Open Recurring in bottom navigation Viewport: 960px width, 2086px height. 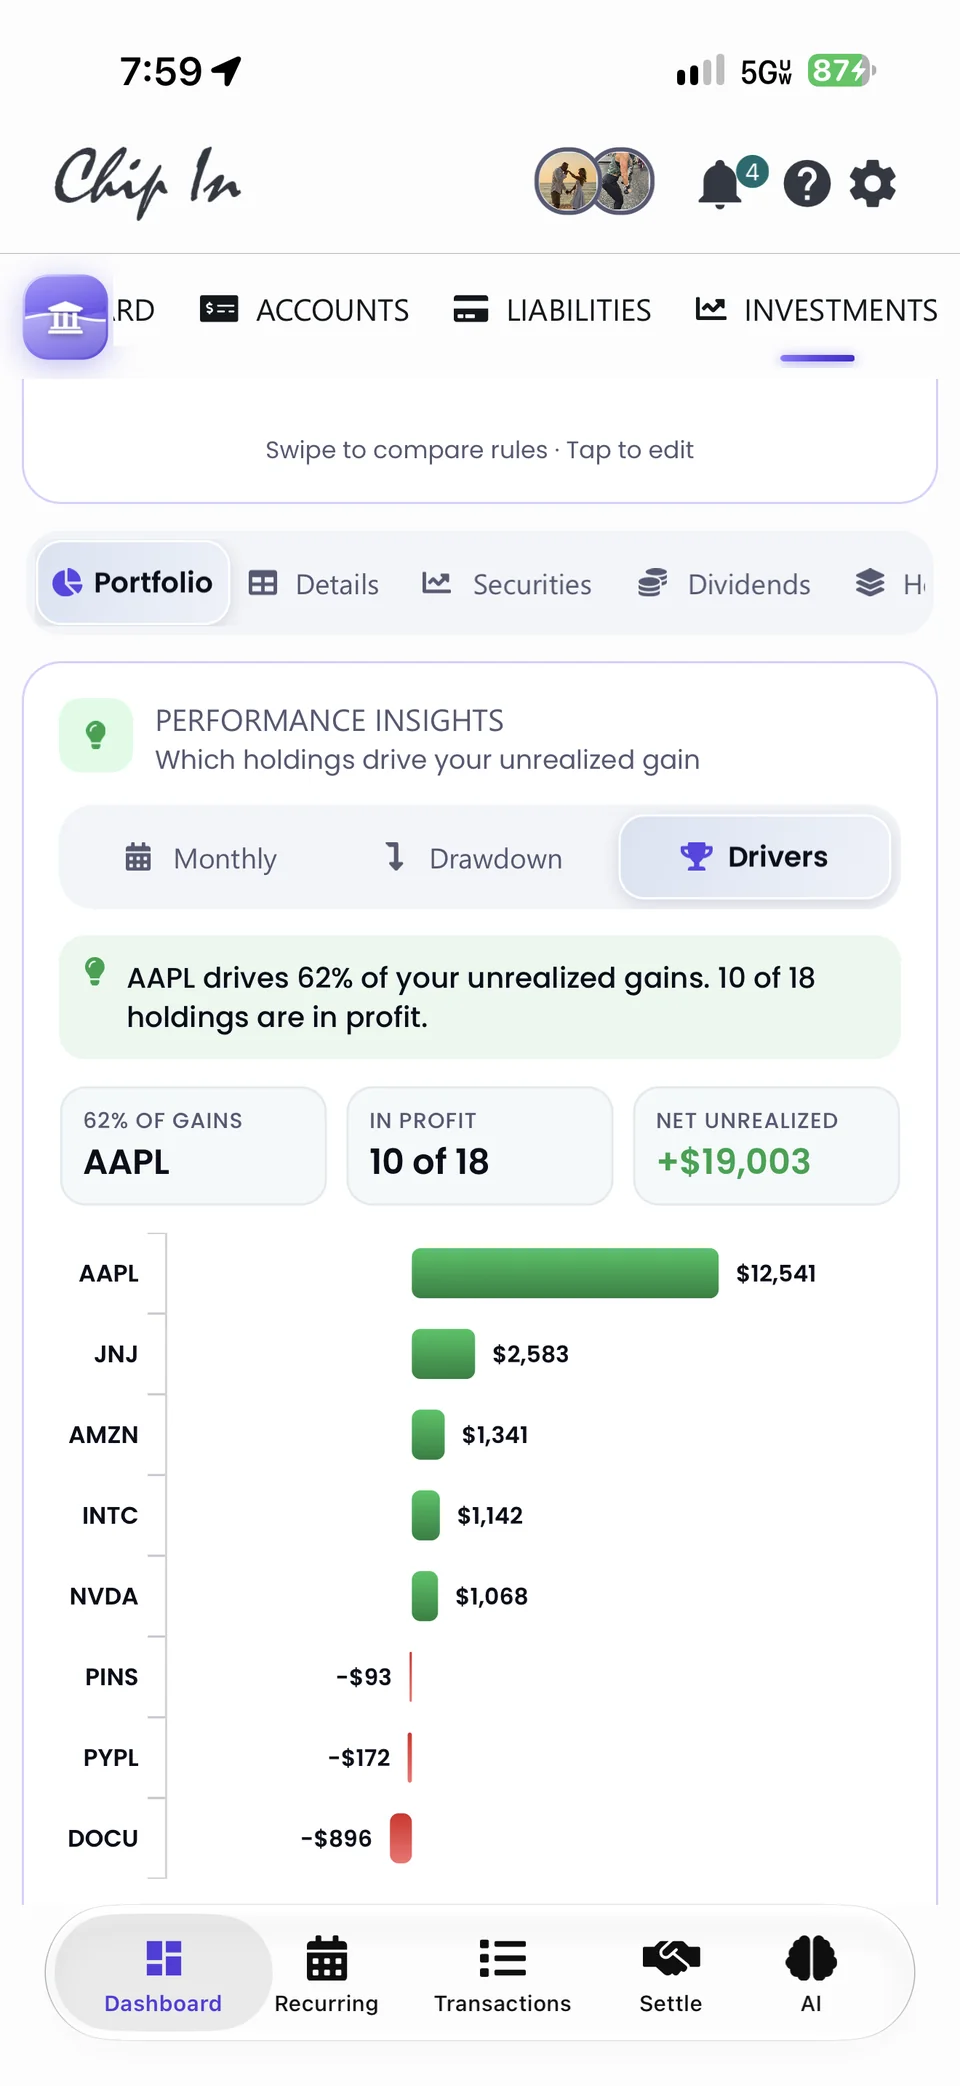coord(326,1974)
